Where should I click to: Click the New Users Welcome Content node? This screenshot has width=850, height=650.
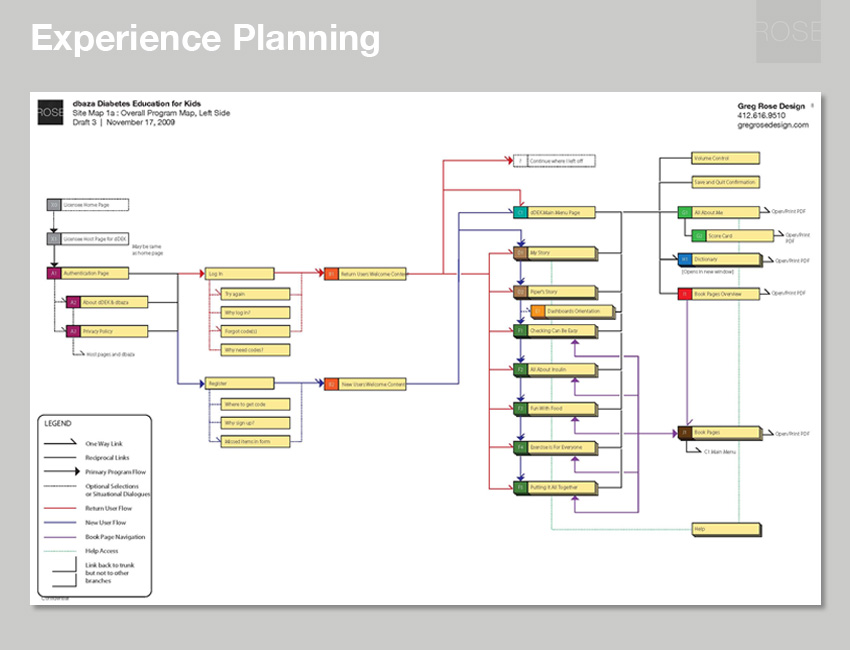tap(365, 384)
